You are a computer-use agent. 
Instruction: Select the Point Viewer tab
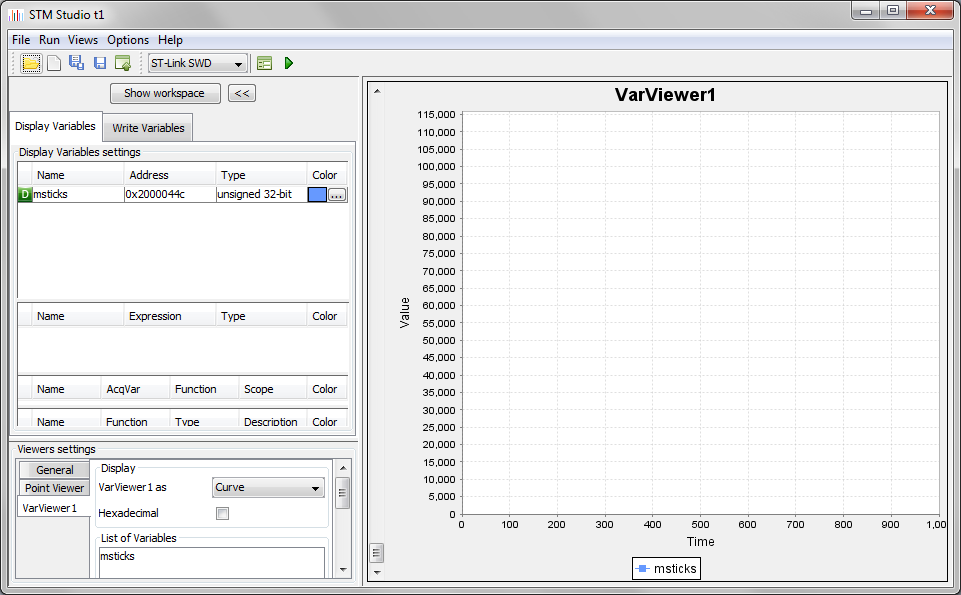(x=55, y=488)
